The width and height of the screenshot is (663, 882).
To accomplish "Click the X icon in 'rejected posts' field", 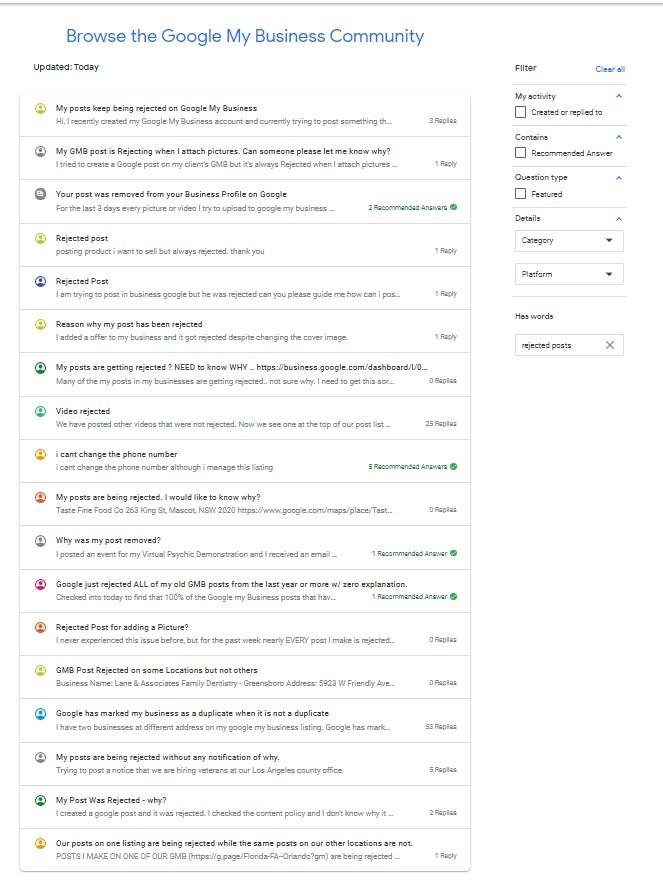I will pos(610,345).
